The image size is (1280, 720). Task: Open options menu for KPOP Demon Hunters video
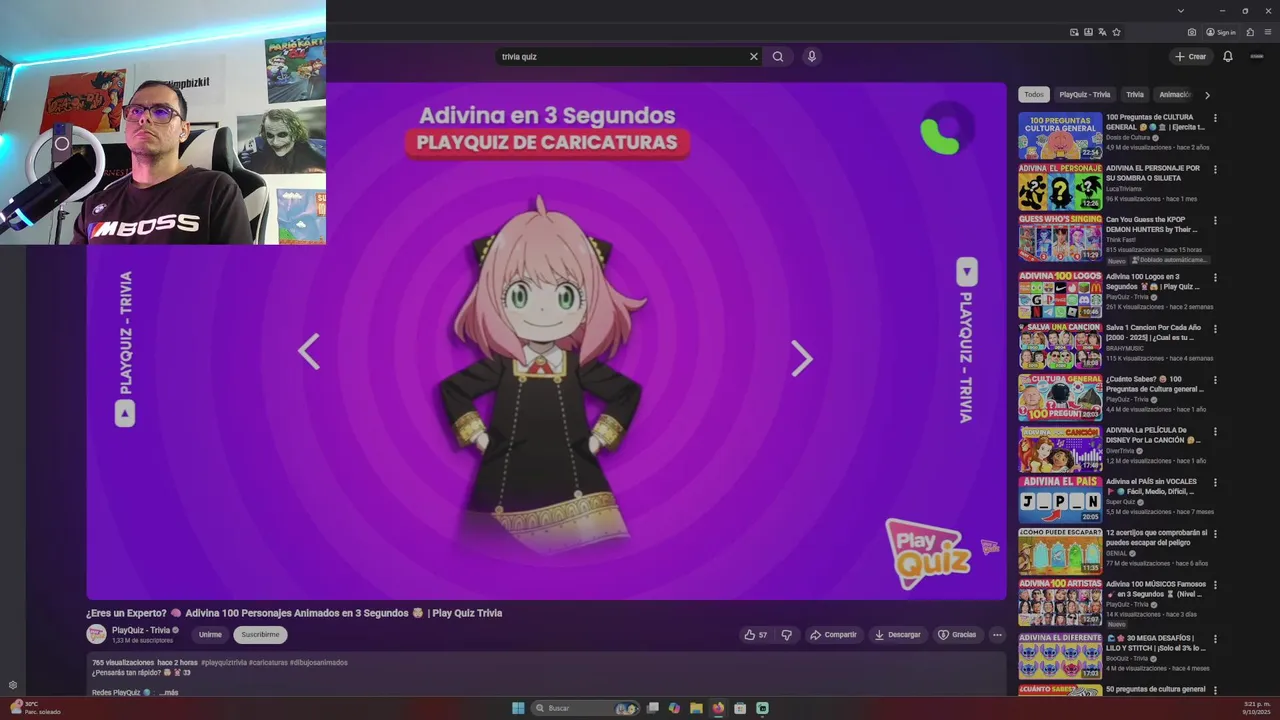pos(1215,220)
